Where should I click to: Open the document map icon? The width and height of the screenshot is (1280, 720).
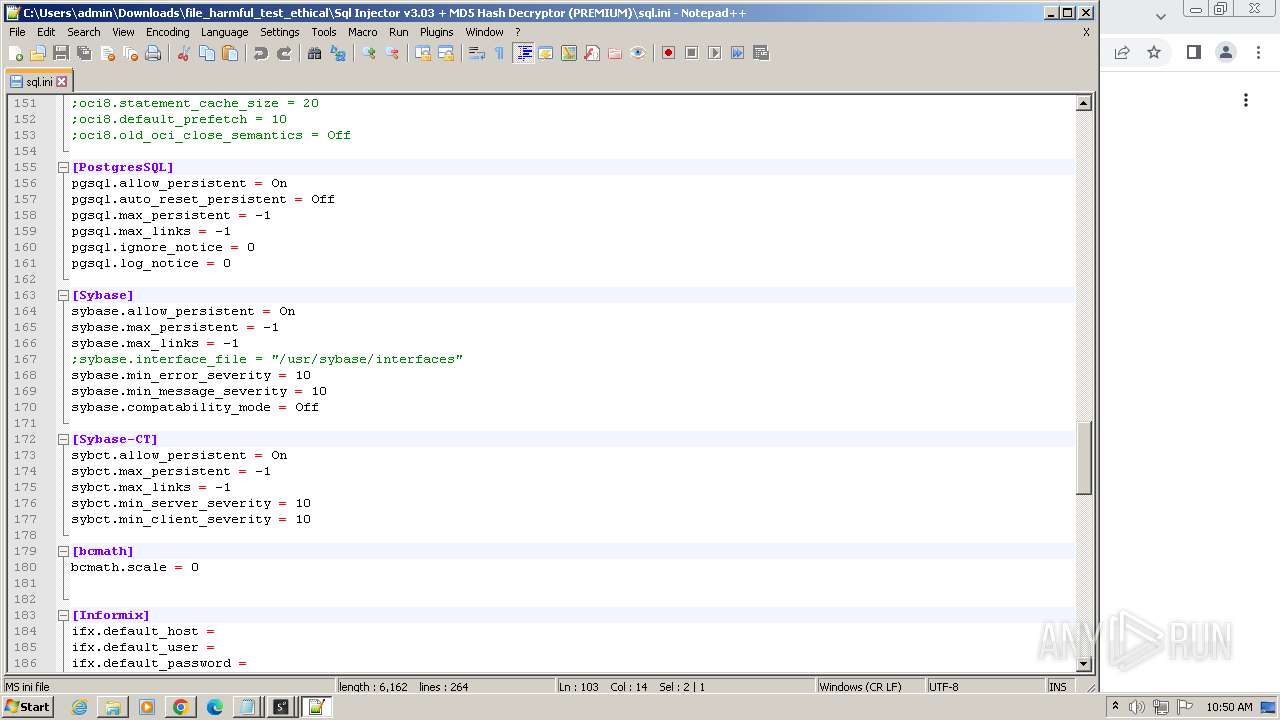pos(569,53)
